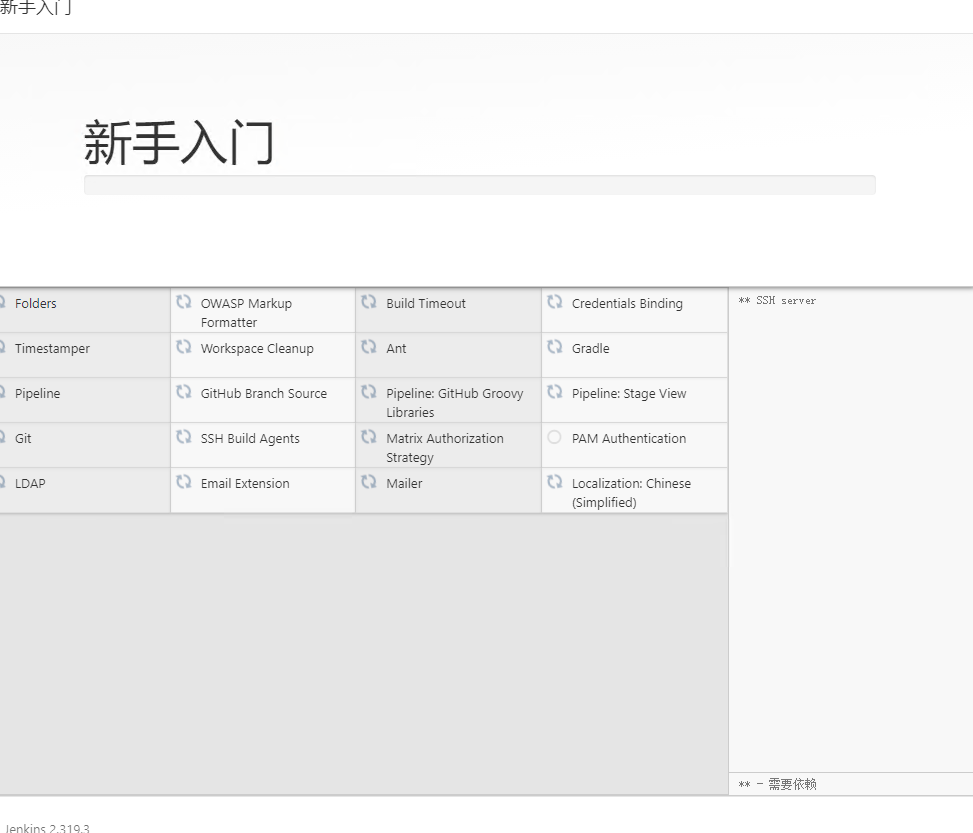Click the Workspace Cleanup refresh icon
The image size is (973, 833).
[184, 346]
